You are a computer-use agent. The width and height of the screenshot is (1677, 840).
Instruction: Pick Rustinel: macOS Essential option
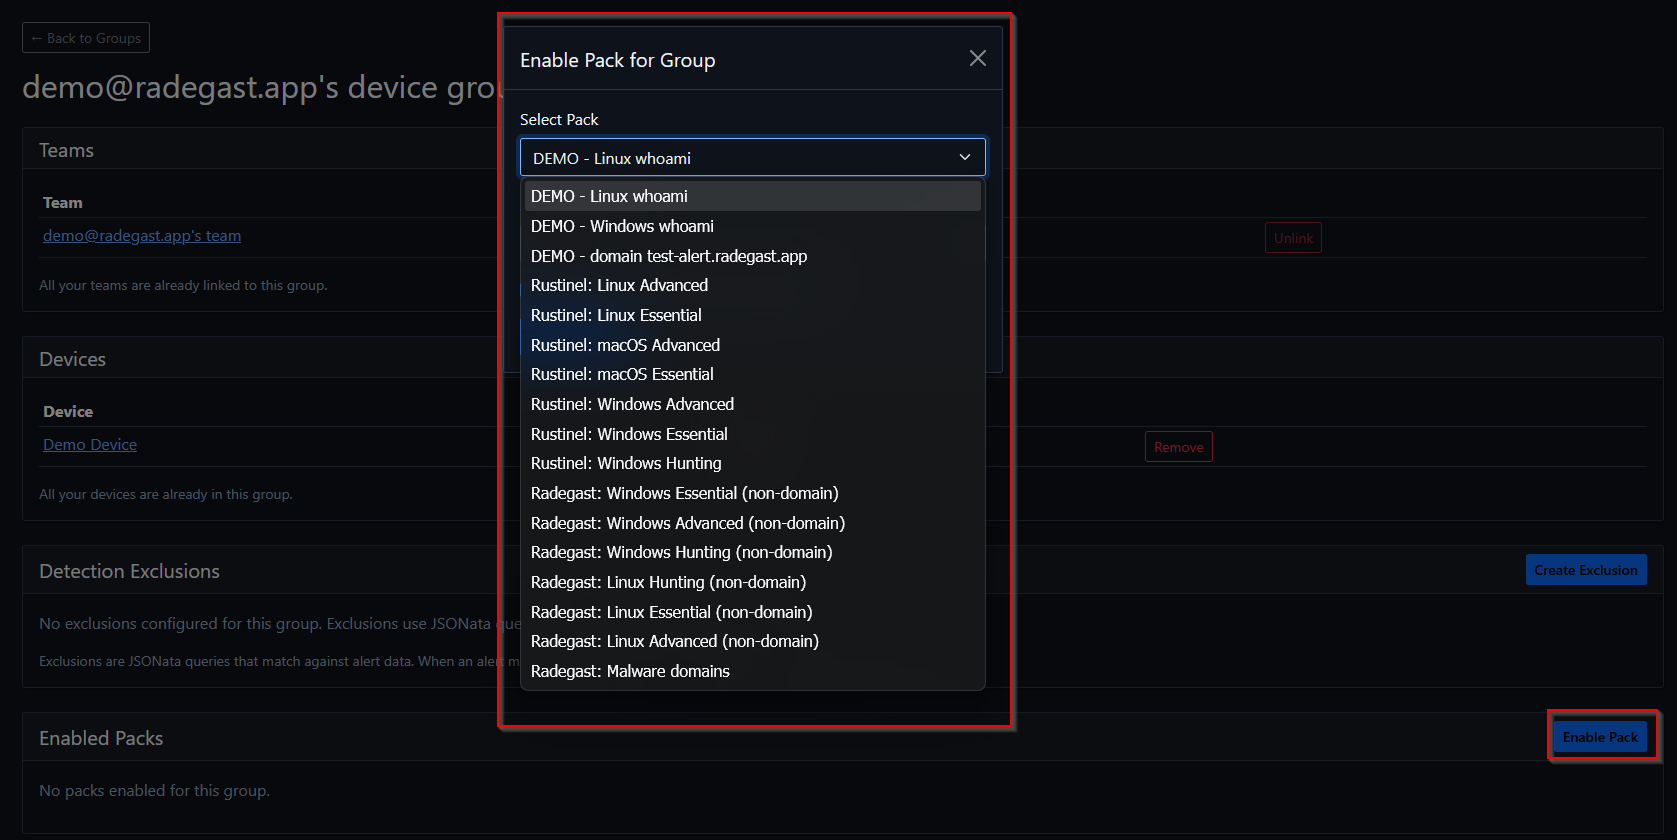[753, 374]
